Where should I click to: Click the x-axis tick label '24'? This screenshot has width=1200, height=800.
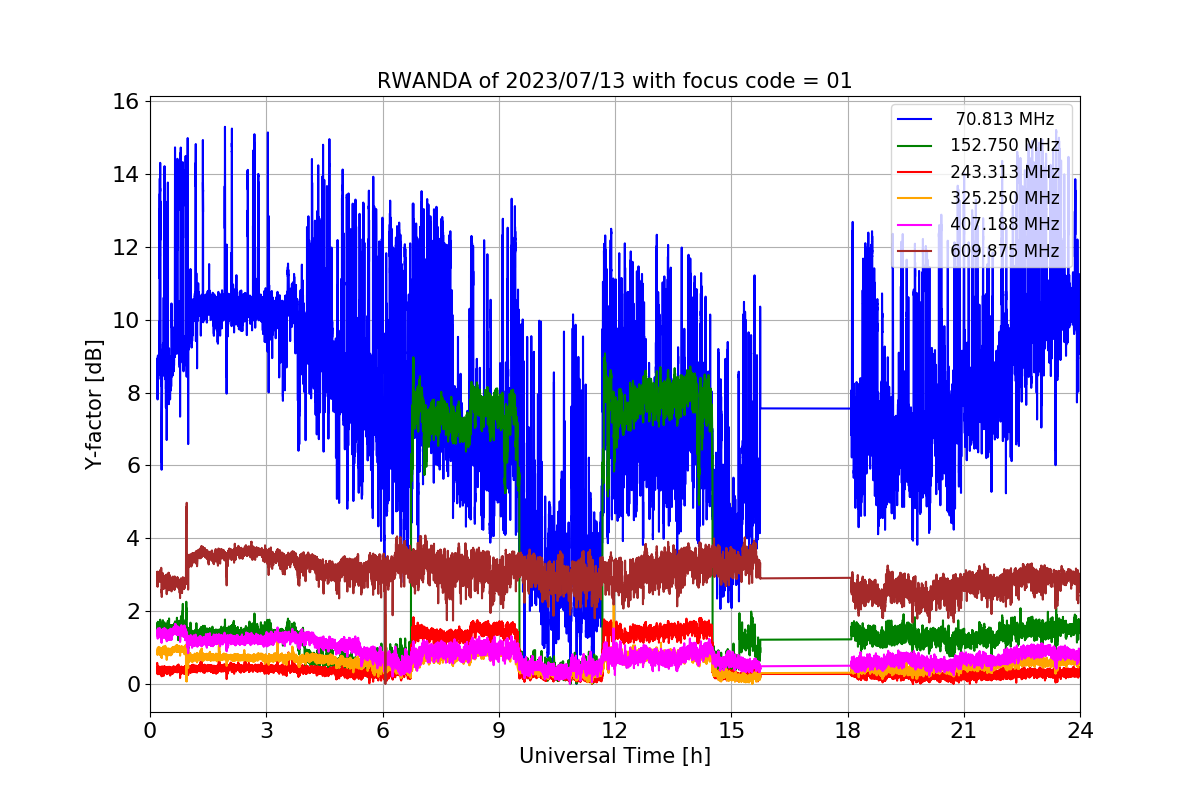click(1079, 730)
